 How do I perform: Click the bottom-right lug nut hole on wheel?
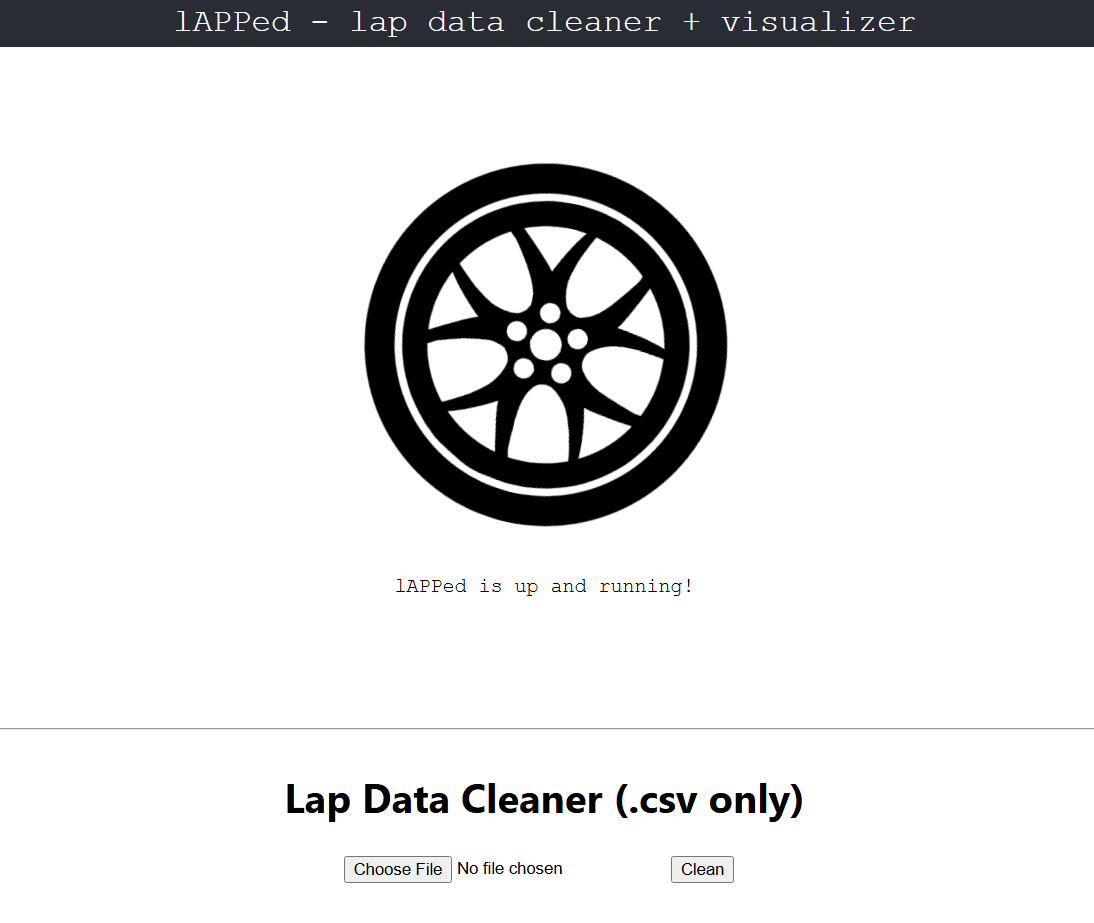(x=561, y=373)
